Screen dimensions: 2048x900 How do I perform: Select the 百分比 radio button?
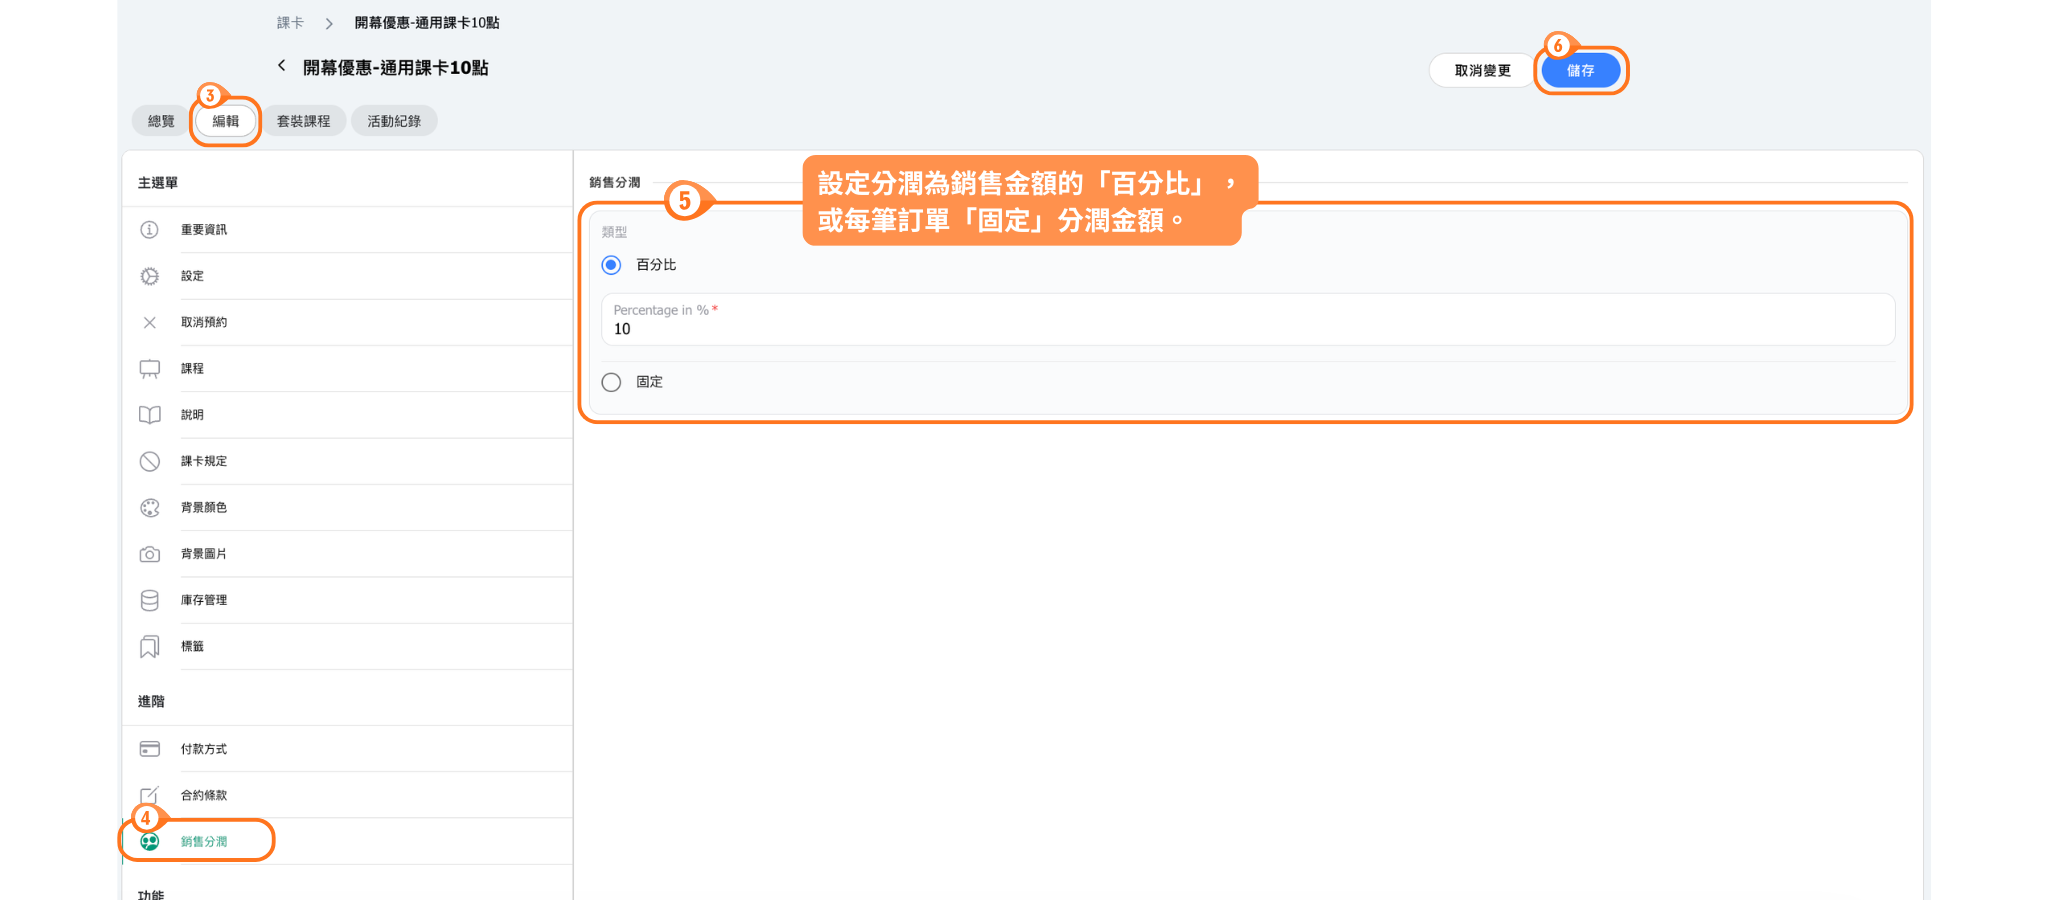611,265
